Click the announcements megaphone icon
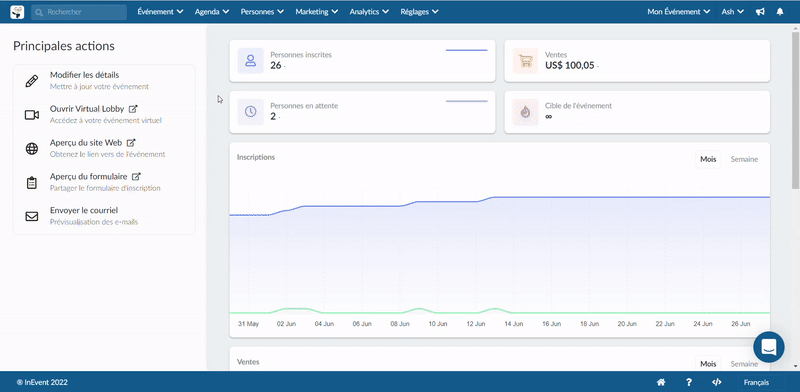800x392 pixels. [760, 12]
